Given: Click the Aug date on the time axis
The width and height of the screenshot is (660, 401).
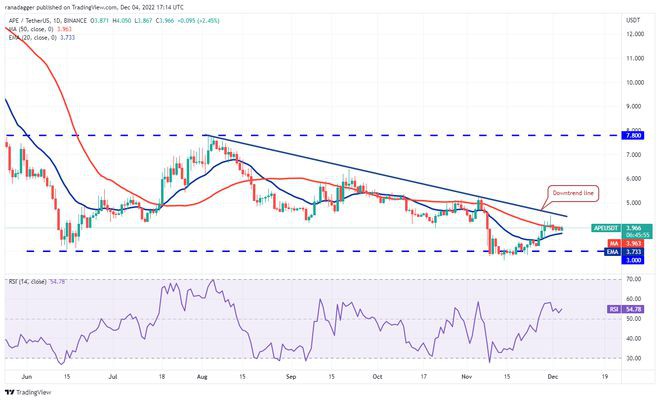Looking at the screenshot, I should pyautogui.click(x=203, y=377).
